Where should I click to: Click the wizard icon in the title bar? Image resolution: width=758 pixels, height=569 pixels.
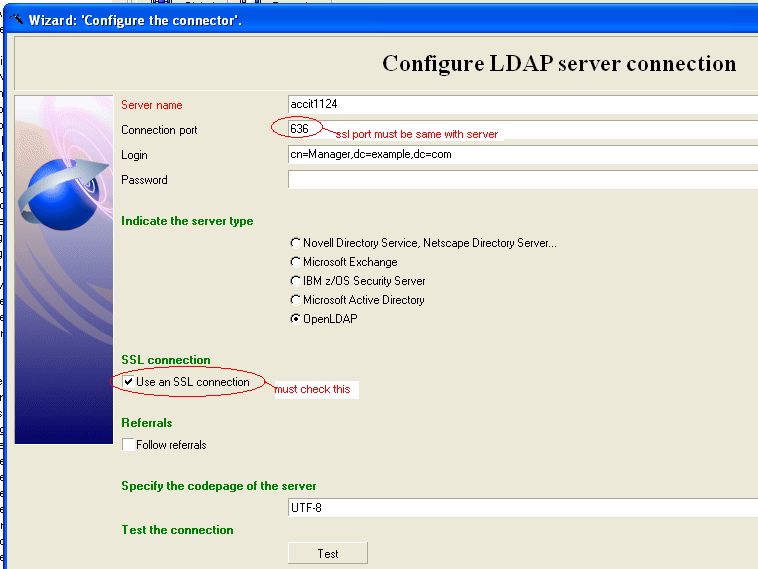pos(16,19)
